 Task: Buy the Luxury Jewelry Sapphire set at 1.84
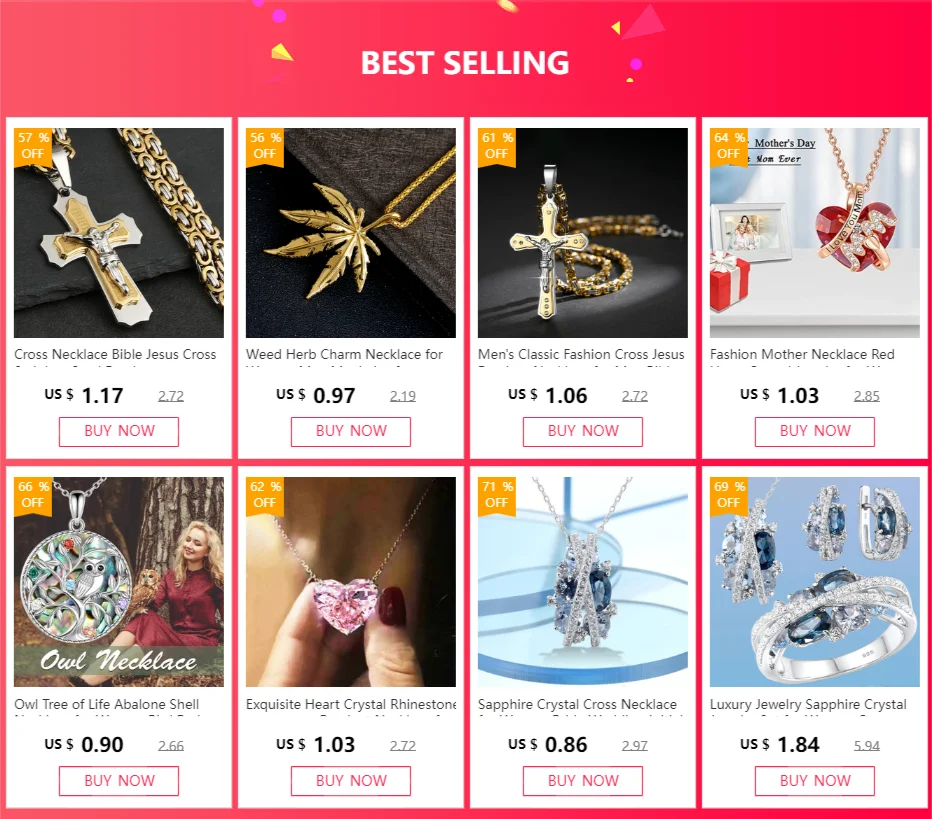(x=814, y=781)
